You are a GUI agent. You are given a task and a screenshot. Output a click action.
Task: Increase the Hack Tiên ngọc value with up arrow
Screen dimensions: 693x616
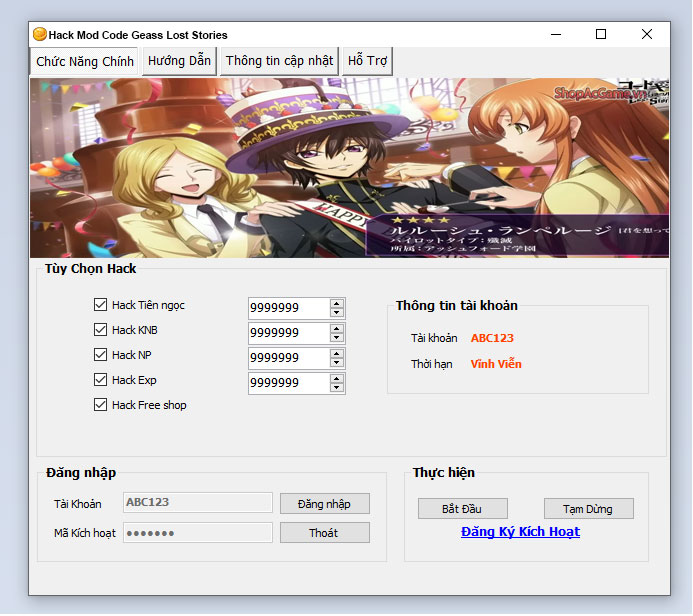coord(337,304)
